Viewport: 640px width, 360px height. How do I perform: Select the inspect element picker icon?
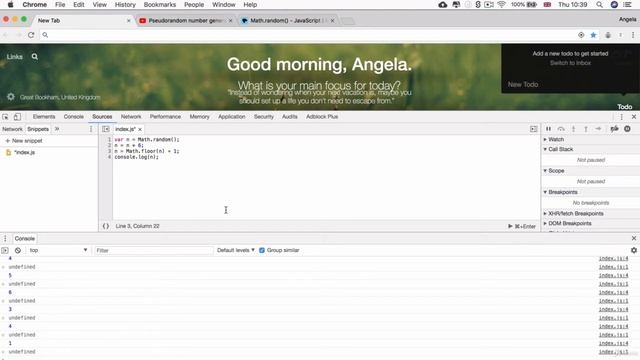click(5, 117)
